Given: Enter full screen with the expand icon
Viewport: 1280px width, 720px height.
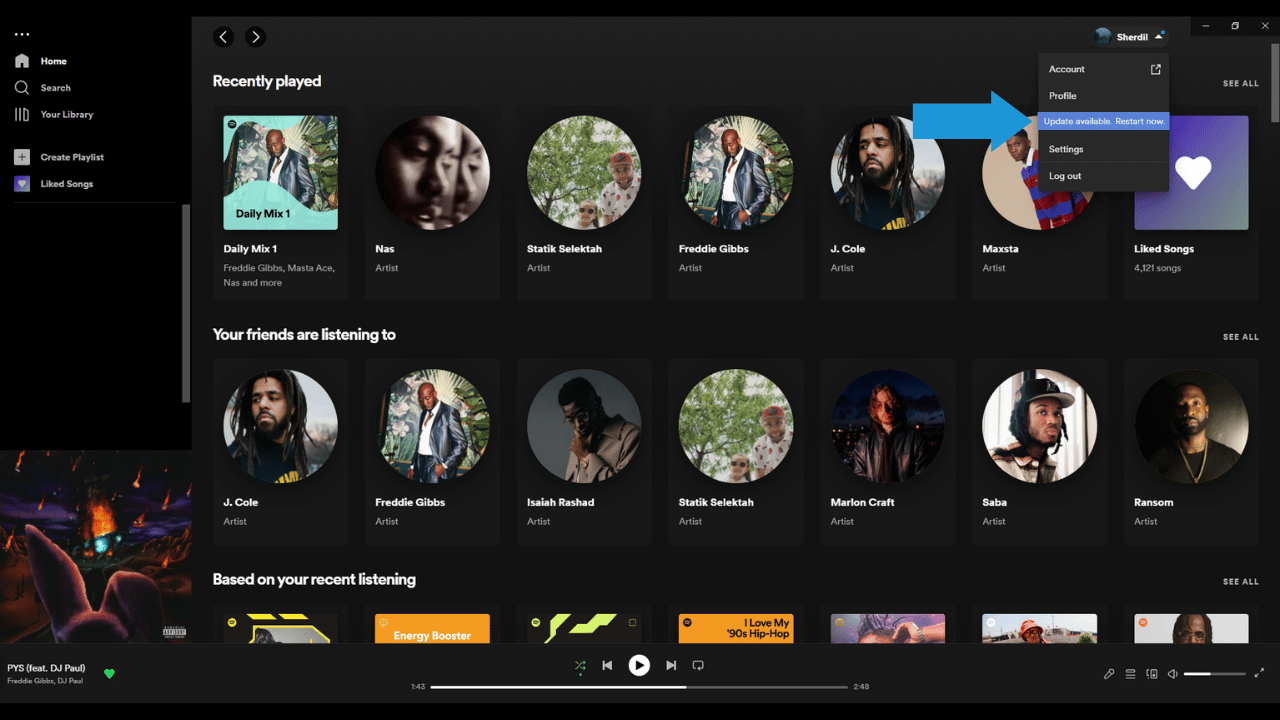Looking at the screenshot, I should pyautogui.click(x=1260, y=674).
